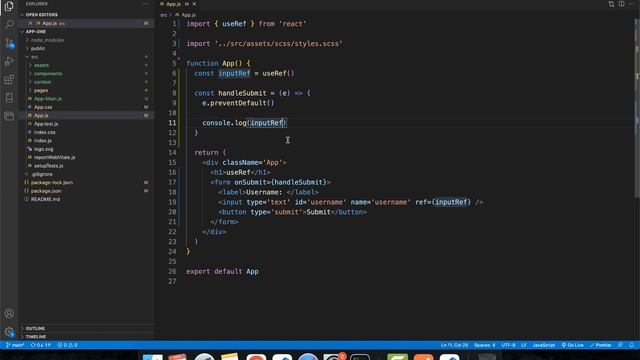Open the Source Control view icon
This screenshot has height=360, width=640.
[9, 43]
